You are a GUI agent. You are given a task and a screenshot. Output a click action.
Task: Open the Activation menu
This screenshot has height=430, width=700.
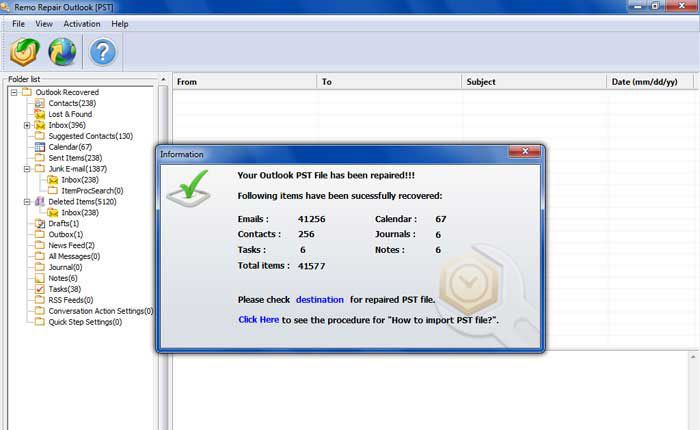[x=81, y=23]
